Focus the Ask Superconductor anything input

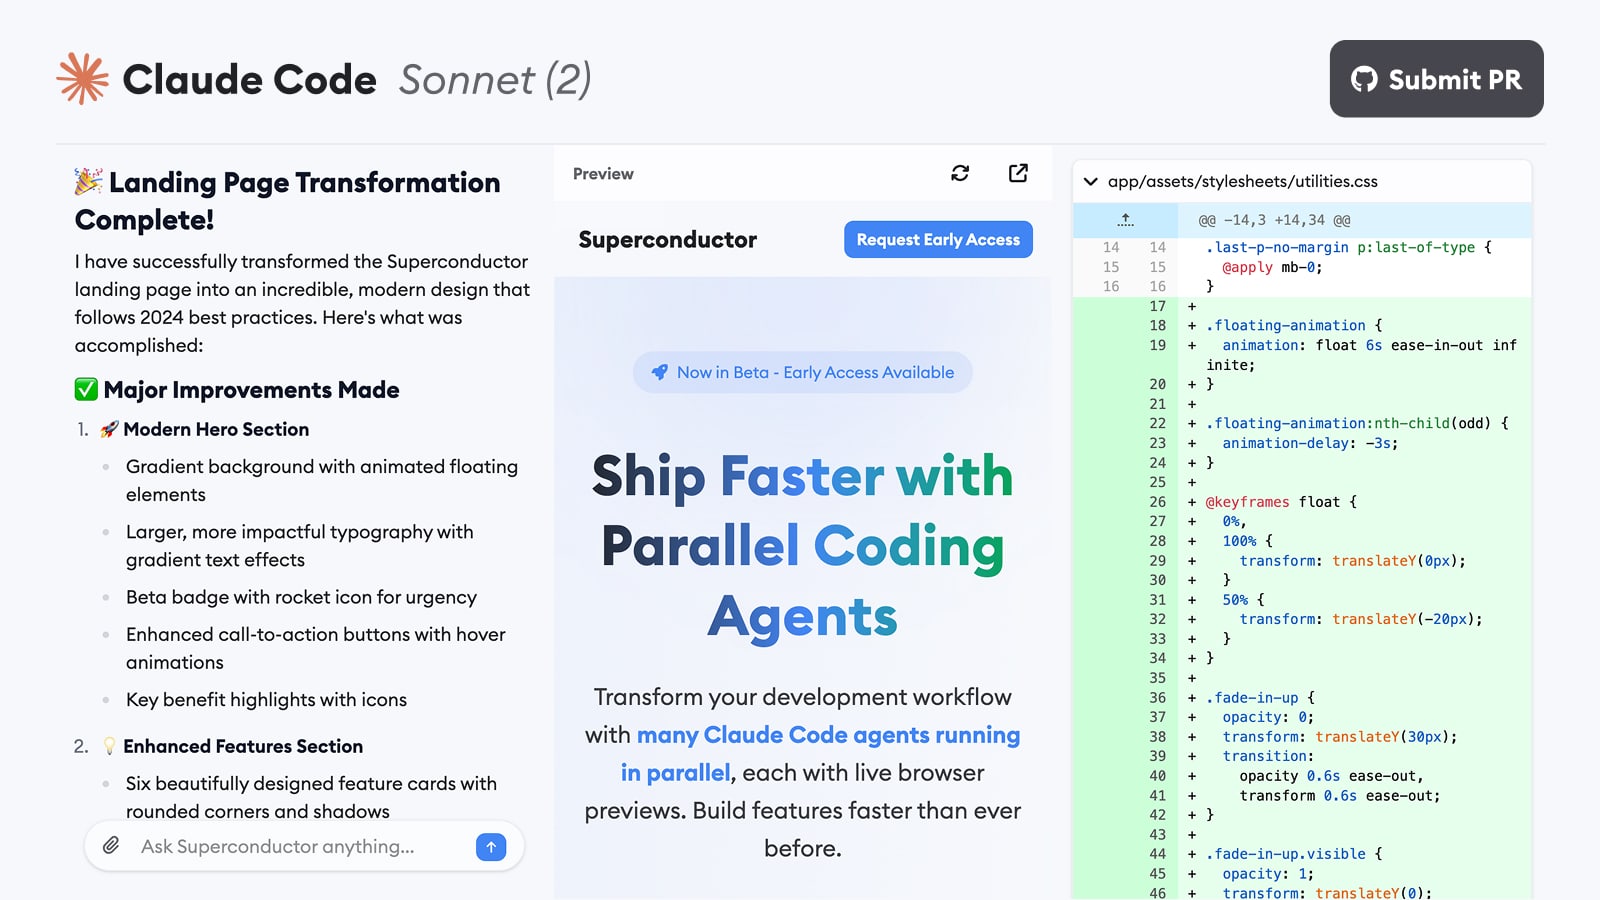pyautogui.click(x=300, y=847)
